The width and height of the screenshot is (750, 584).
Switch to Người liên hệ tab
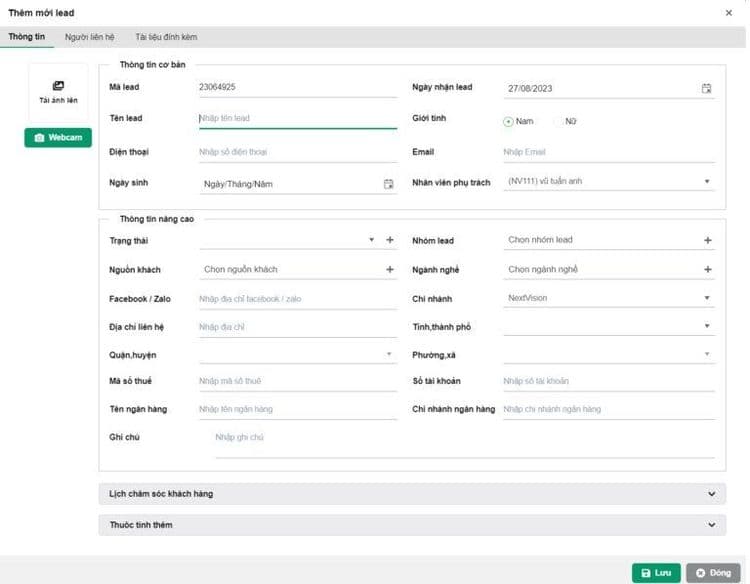pyautogui.click(x=90, y=37)
